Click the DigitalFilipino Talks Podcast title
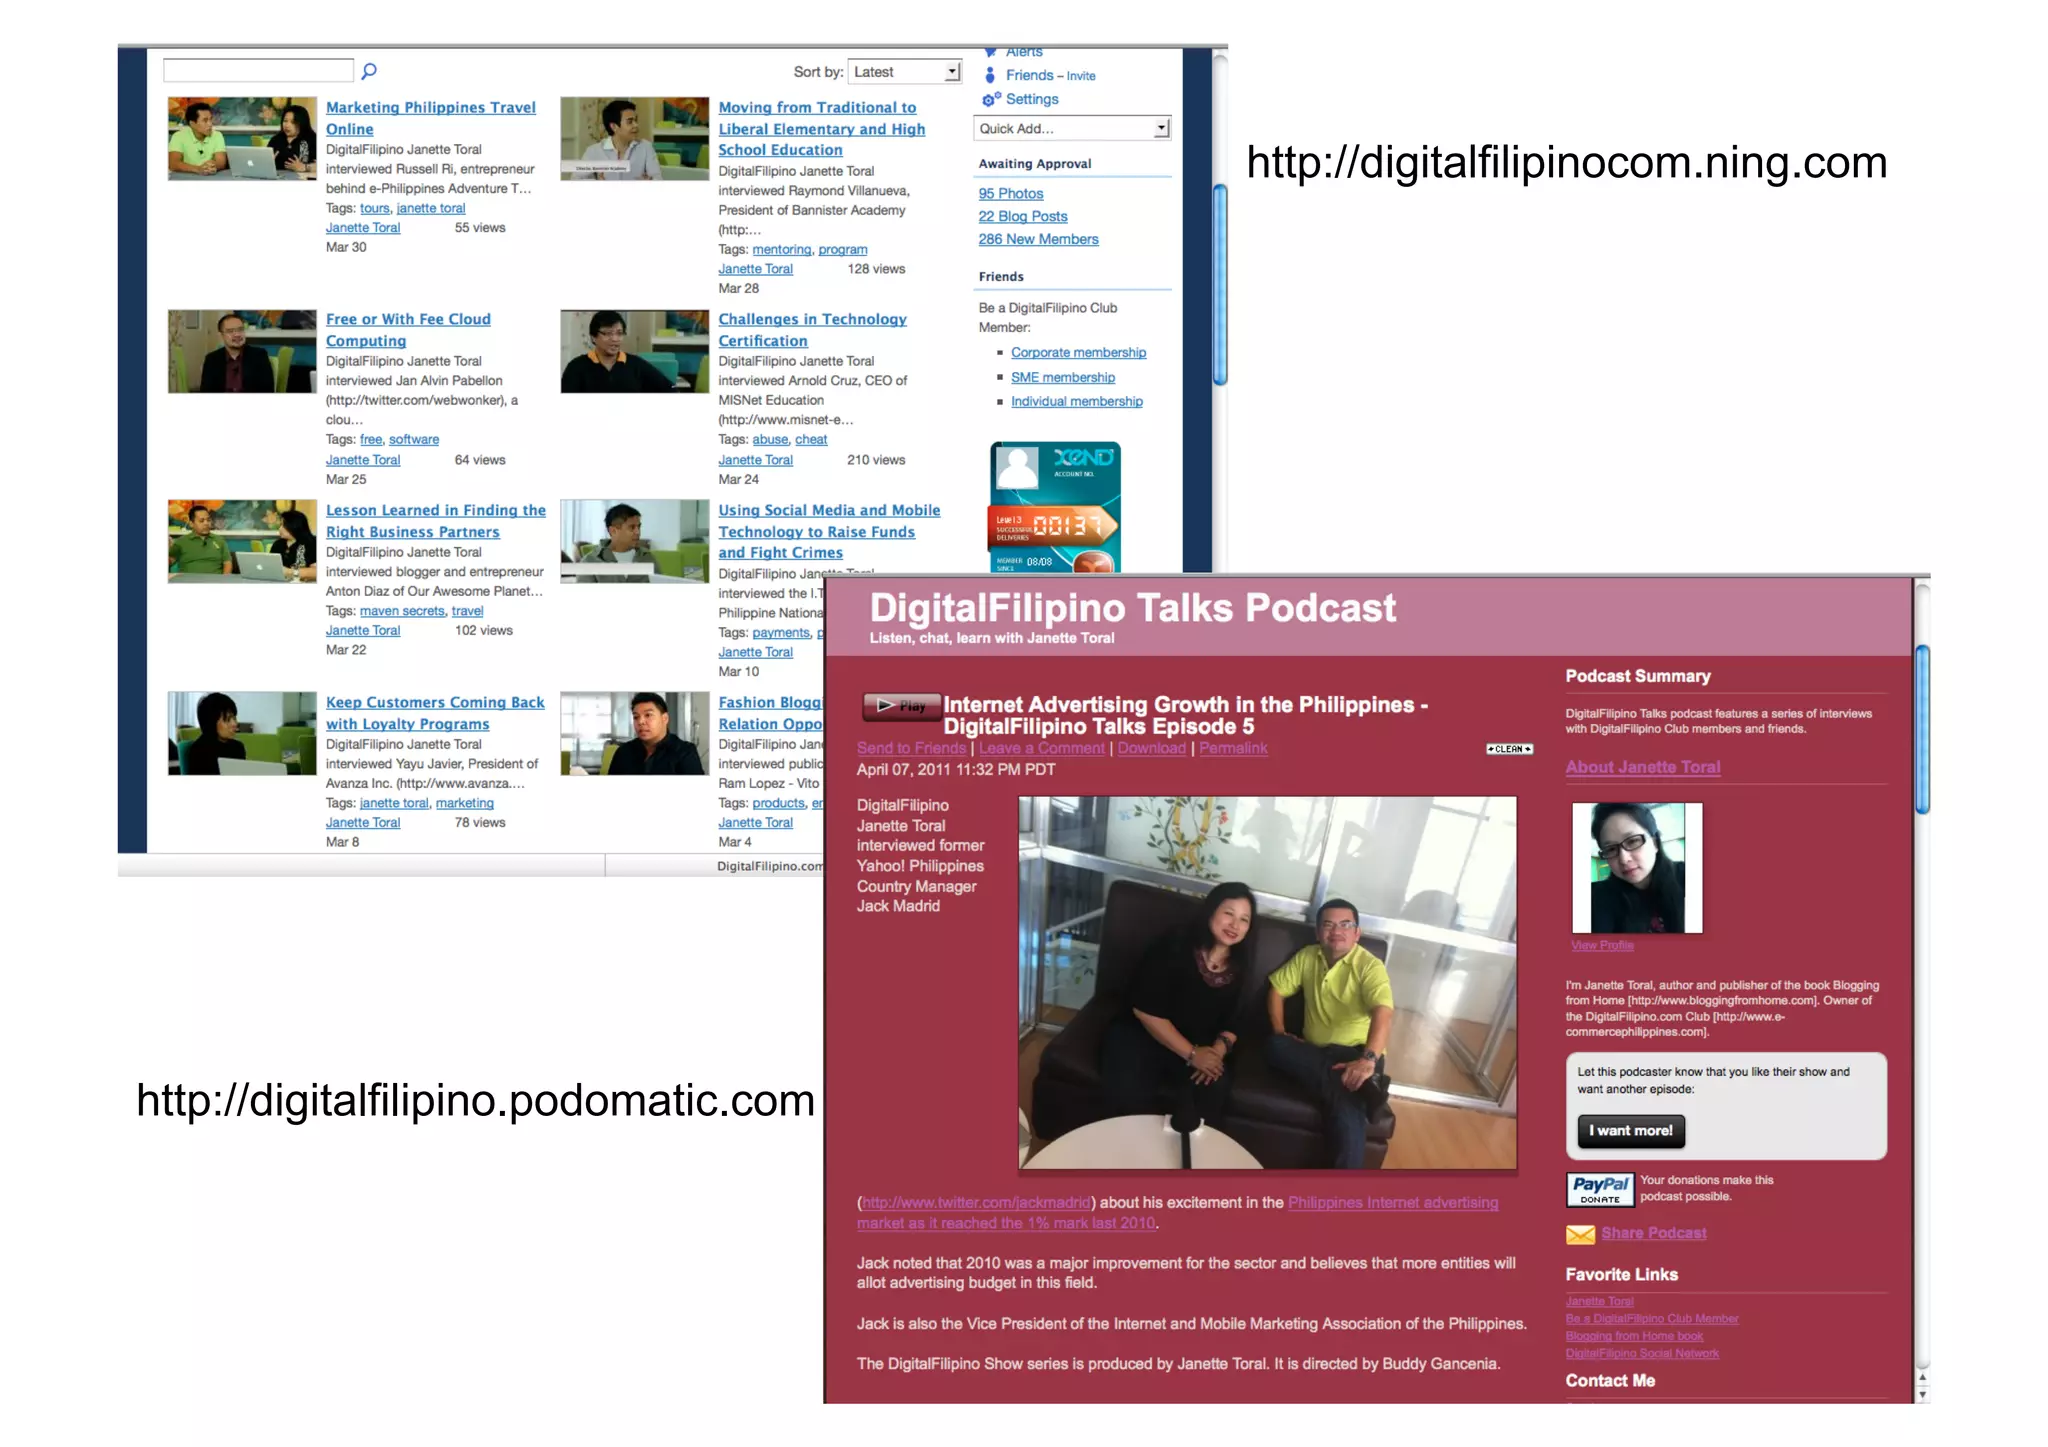This screenshot has width=2048, height=1447. [1132, 609]
